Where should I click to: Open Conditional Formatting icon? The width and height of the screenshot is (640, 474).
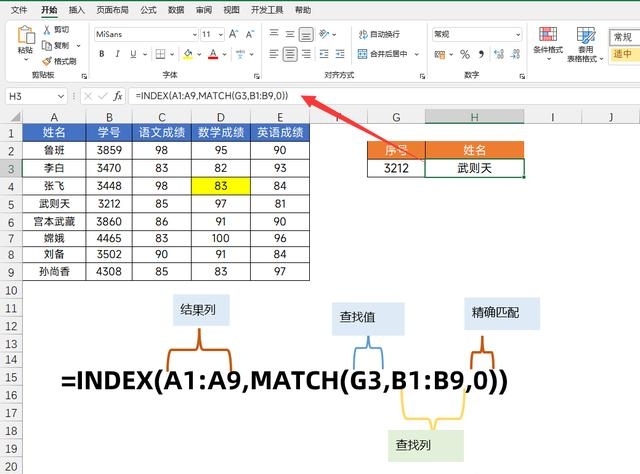[x=548, y=34]
